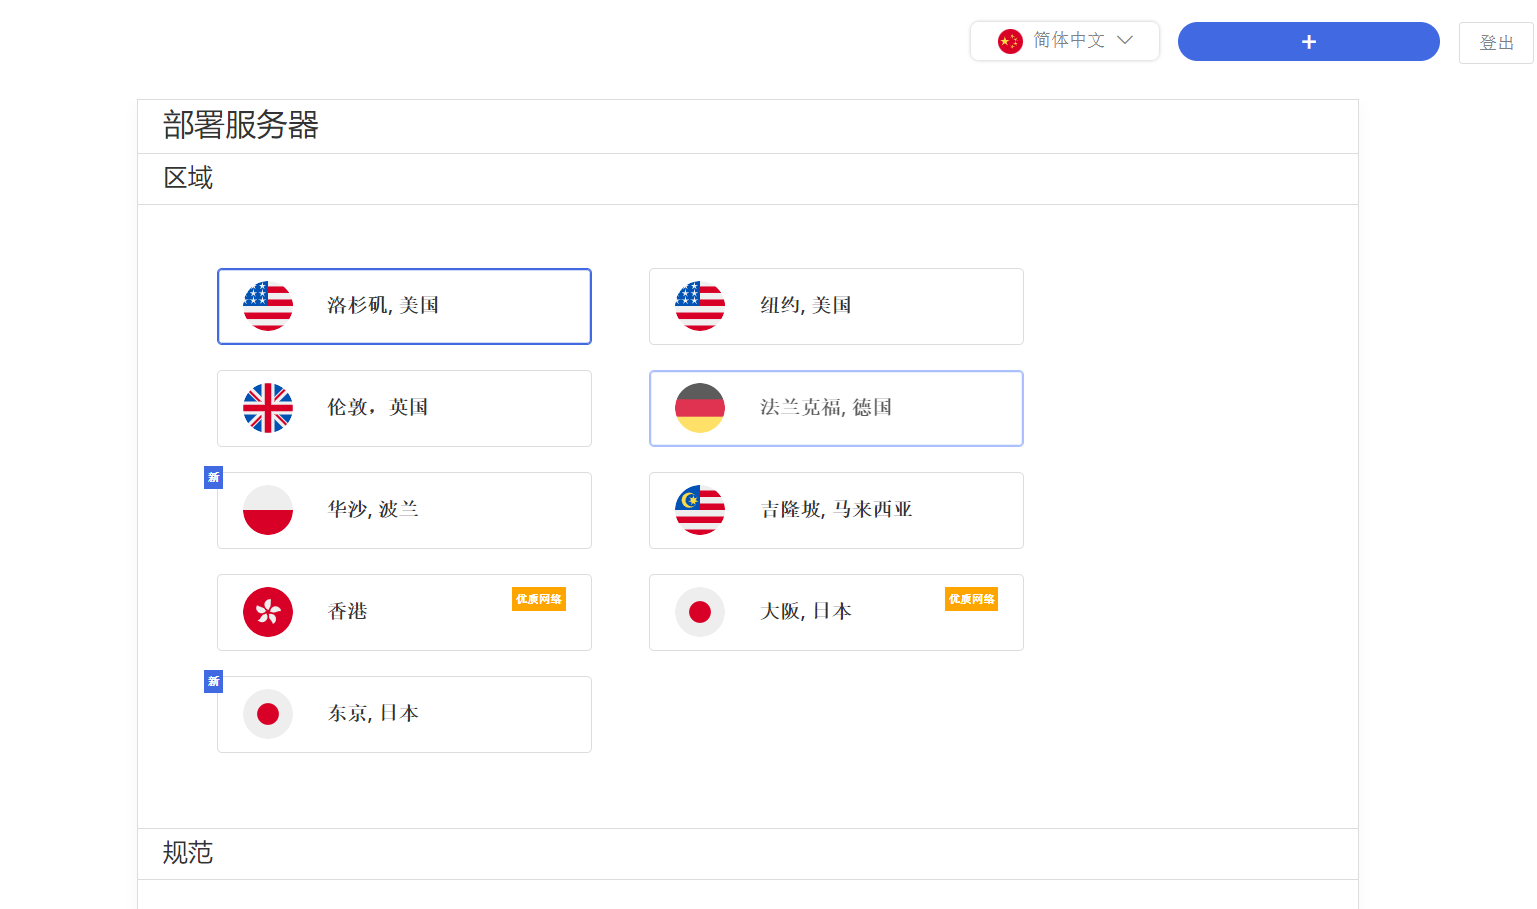This screenshot has width=1537, height=909.
Task: Click the plus icon in blue button
Action: [1309, 42]
